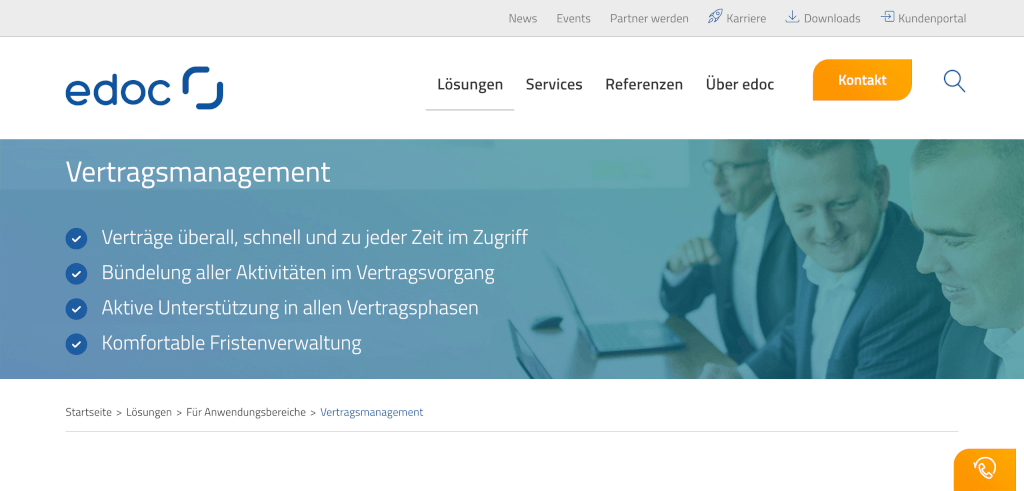The height and width of the screenshot is (491, 1024).
Task: Click the Vertragsmanagement hero heading
Action: [198, 172]
